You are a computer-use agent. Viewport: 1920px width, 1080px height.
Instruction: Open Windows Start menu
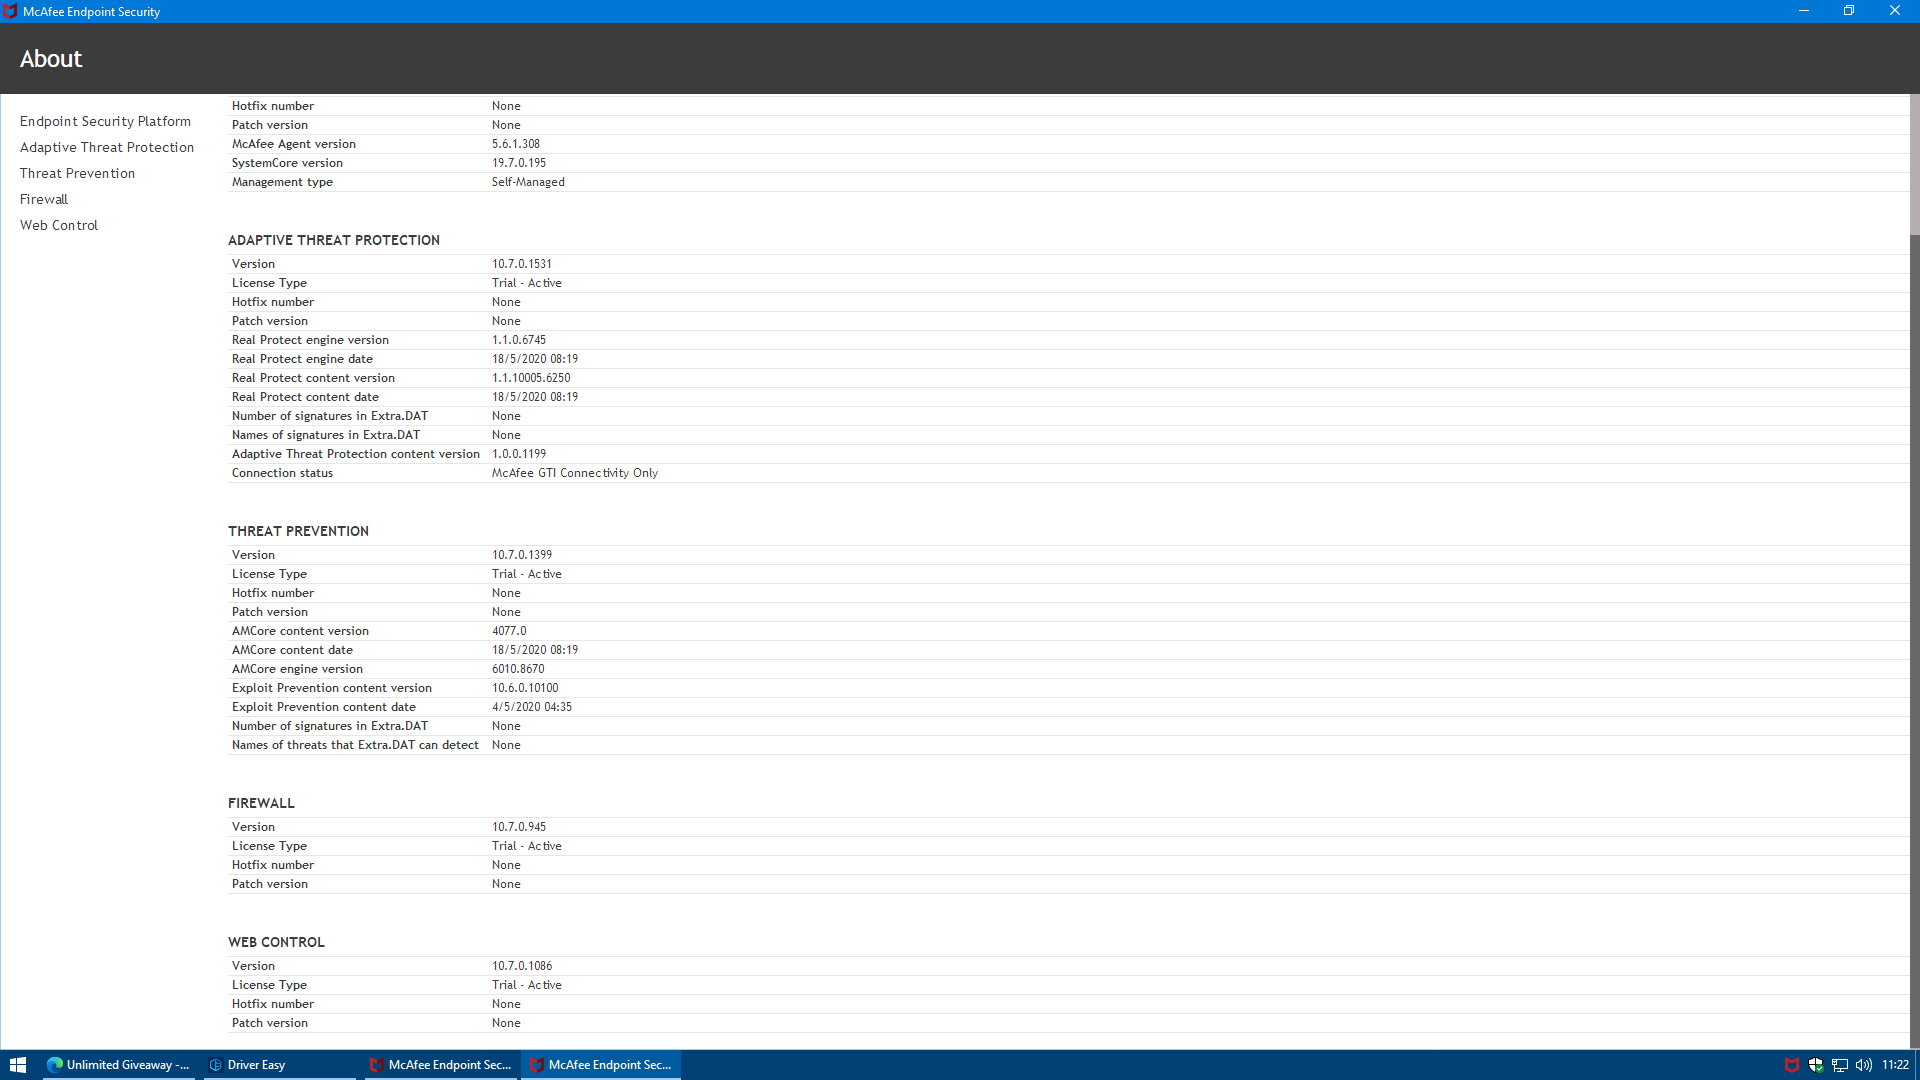coord(17,1065)
